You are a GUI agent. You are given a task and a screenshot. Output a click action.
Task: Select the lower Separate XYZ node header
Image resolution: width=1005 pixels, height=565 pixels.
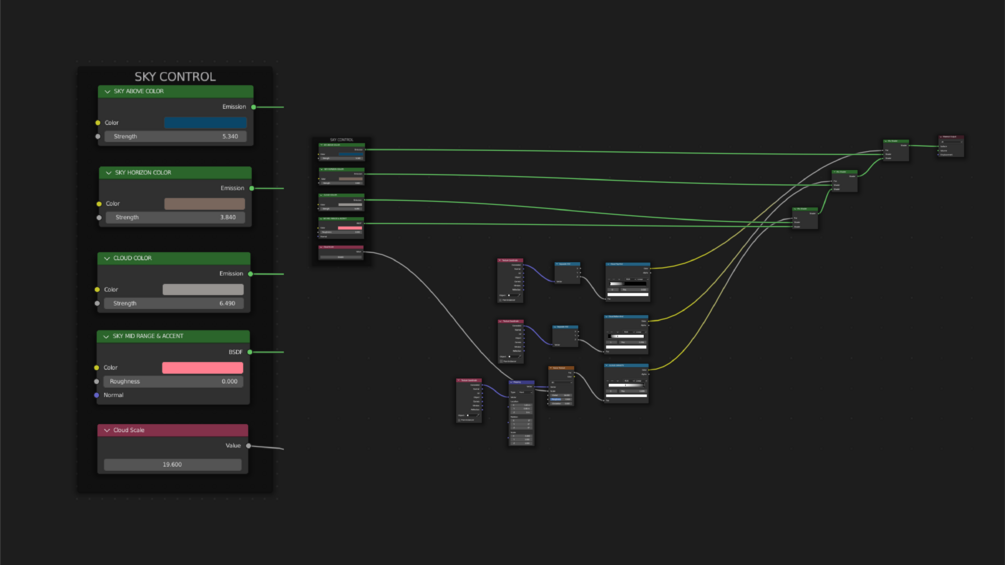(565, 327)
